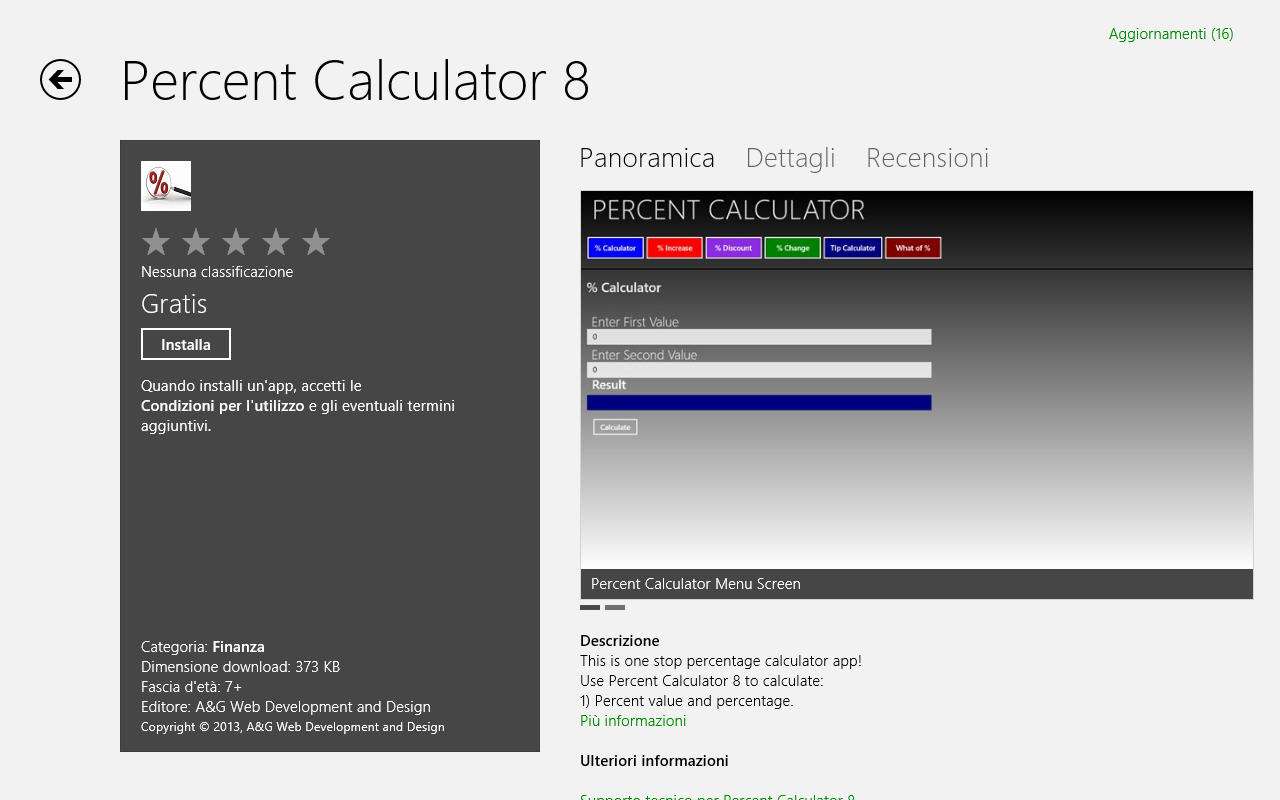1280x800 pixels.
Task: Click the 'Dimensione download: 373 KB' text
Action: [240, 667]
